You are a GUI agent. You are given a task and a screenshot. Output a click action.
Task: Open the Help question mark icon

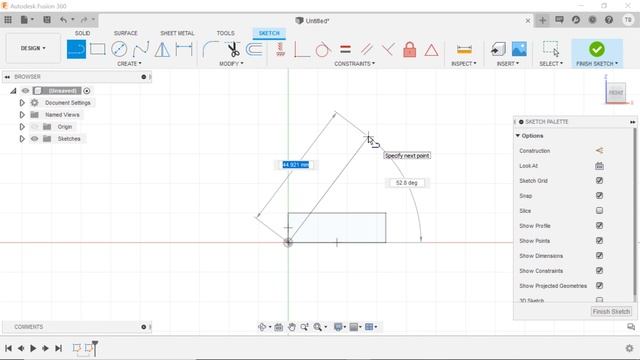[x=609, y=20]
